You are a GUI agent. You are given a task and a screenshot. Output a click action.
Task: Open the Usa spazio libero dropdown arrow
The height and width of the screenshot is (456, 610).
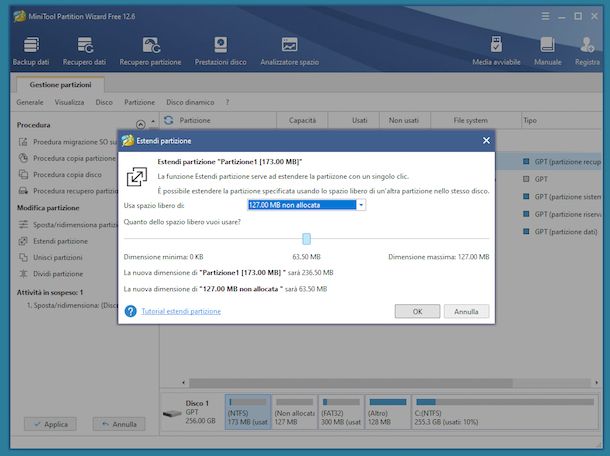[x=361, y=205]
